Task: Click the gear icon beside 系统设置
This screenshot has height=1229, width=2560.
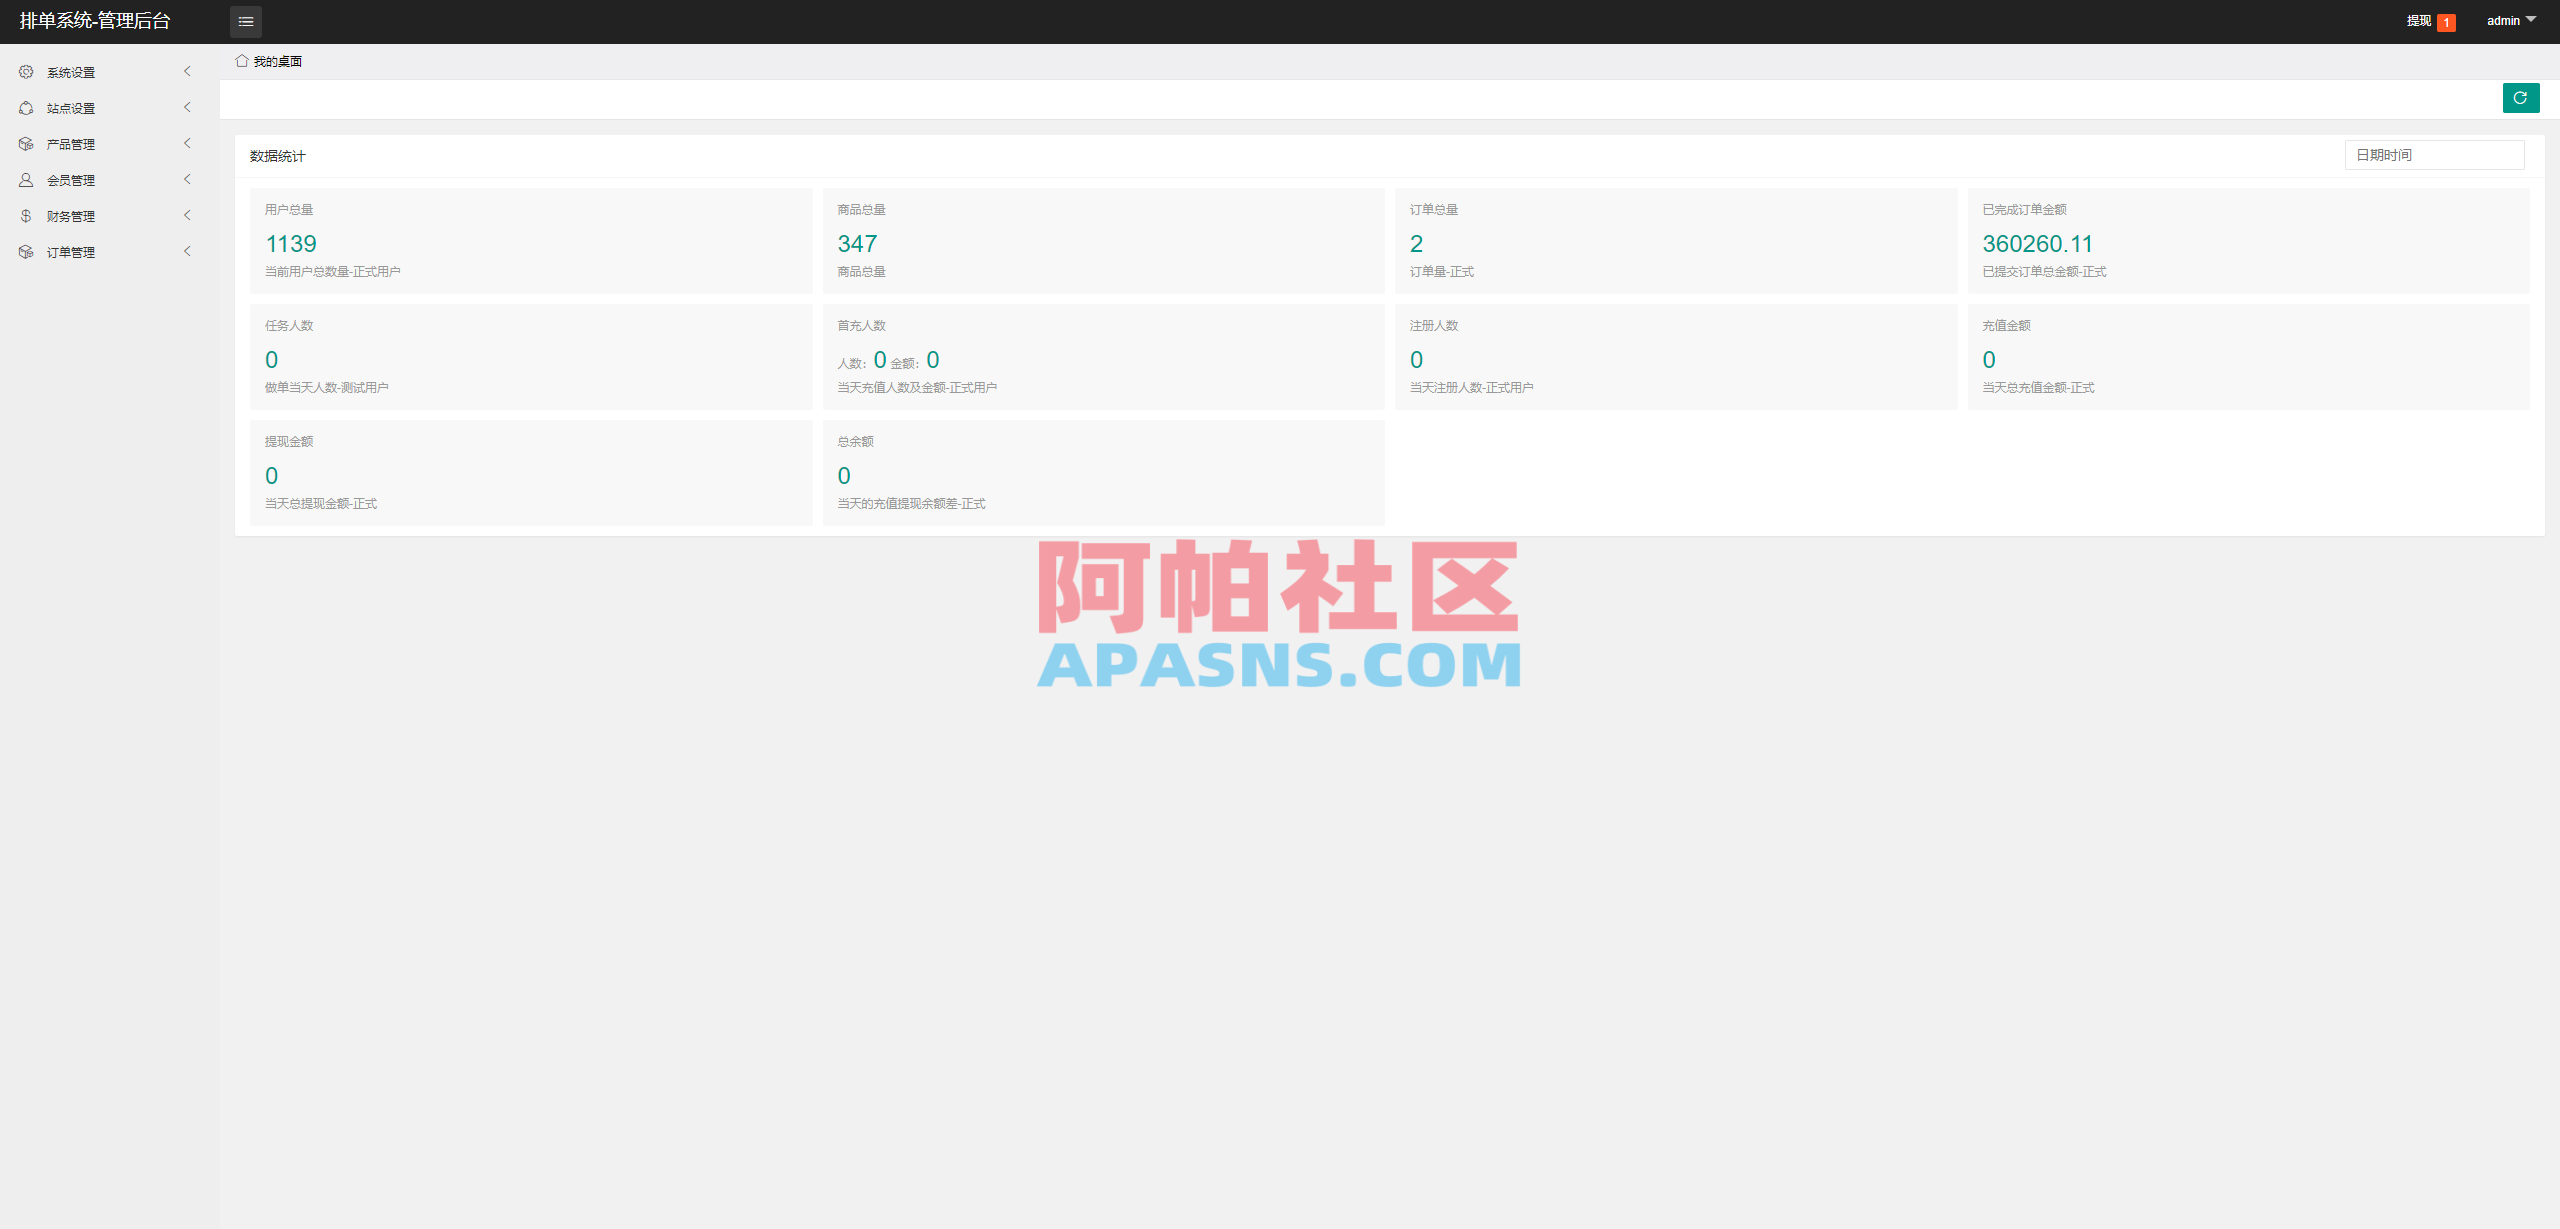Action: (x=25, y=71)
